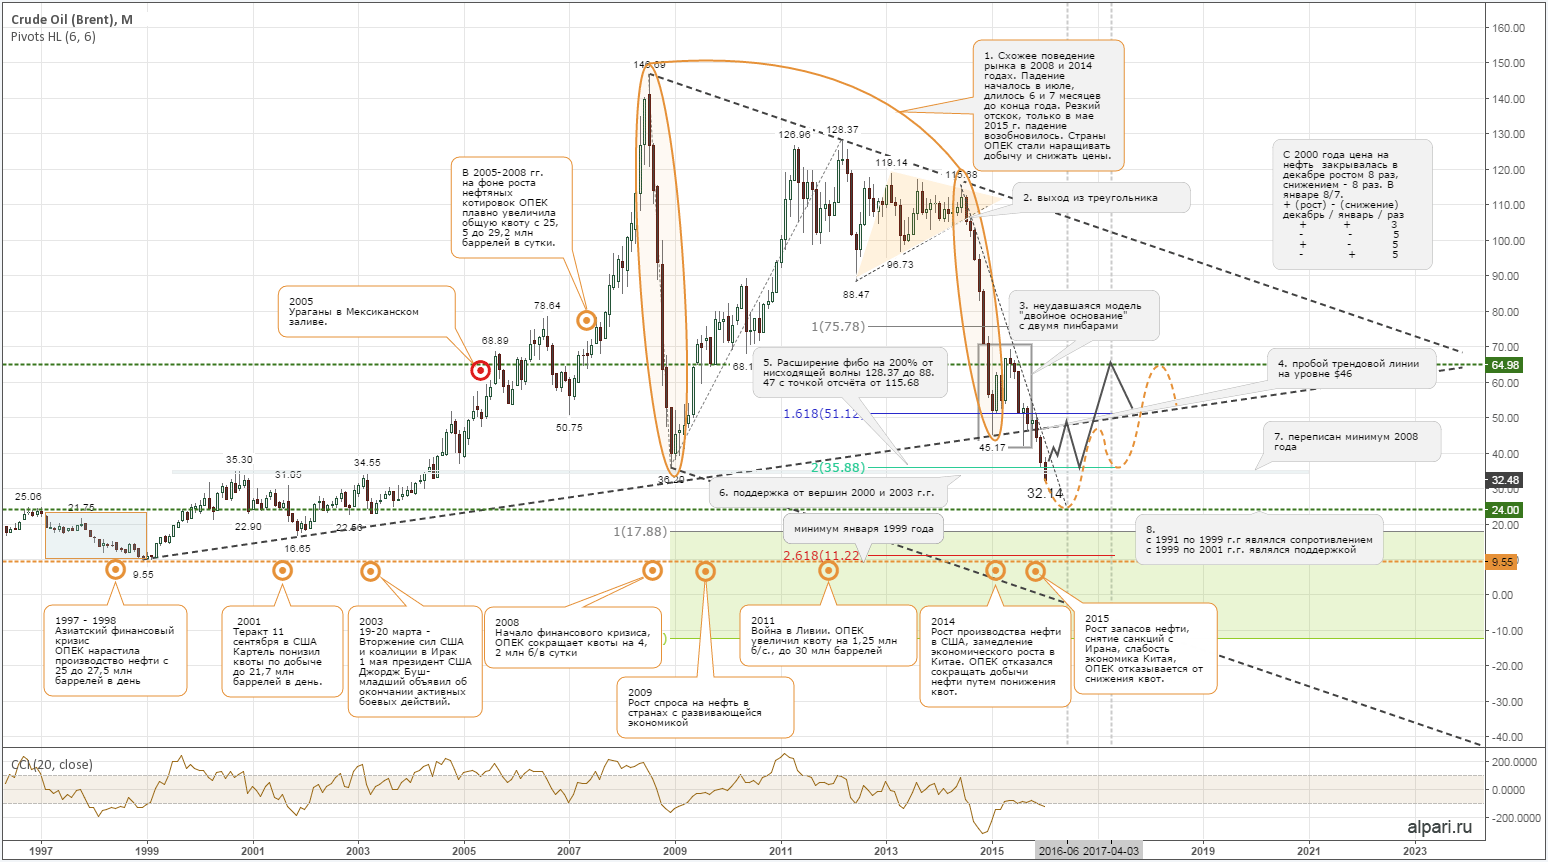This screenshot has height=862, width=1548.
Task: Open callout 8 about 1991-1999 сопротивлением
Action: click(x=1260, y=539)
